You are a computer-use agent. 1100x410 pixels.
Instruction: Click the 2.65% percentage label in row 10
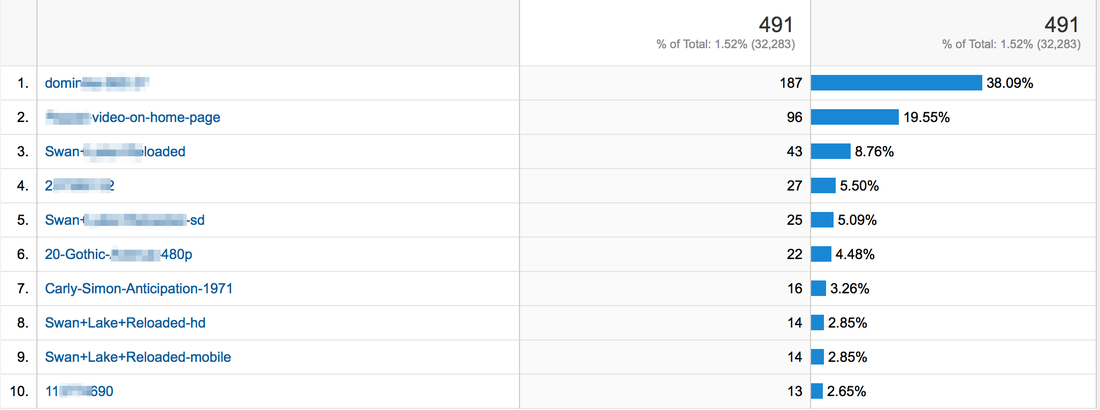[x=847, y=391]
